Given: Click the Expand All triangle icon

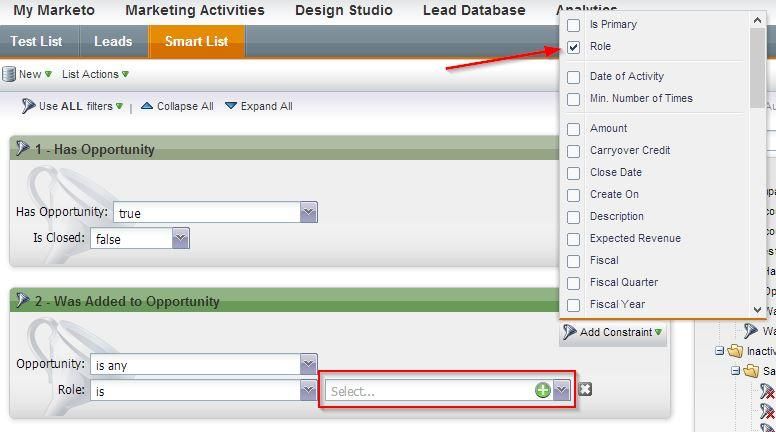Looking at the screenshot, I should 231,106.
